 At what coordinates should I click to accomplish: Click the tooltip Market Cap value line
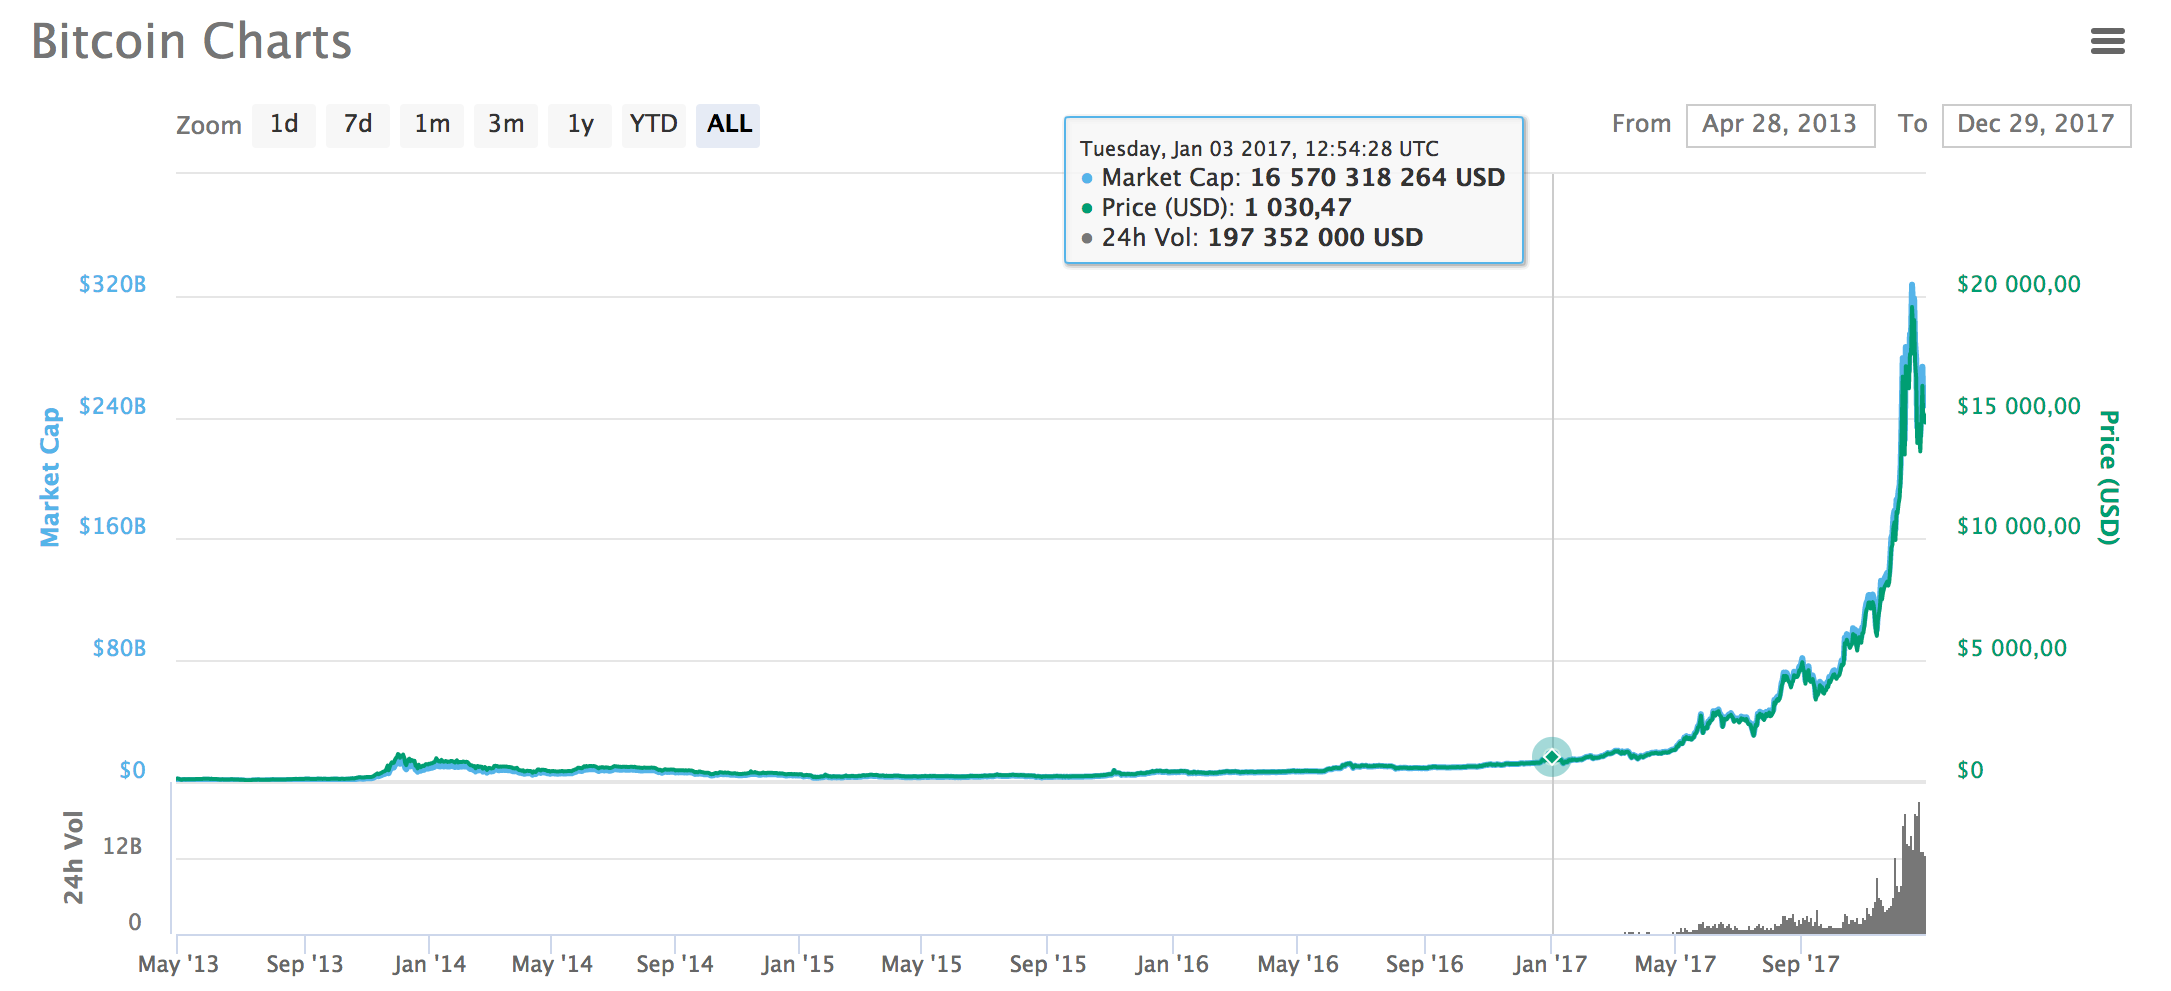(1293, 178)
